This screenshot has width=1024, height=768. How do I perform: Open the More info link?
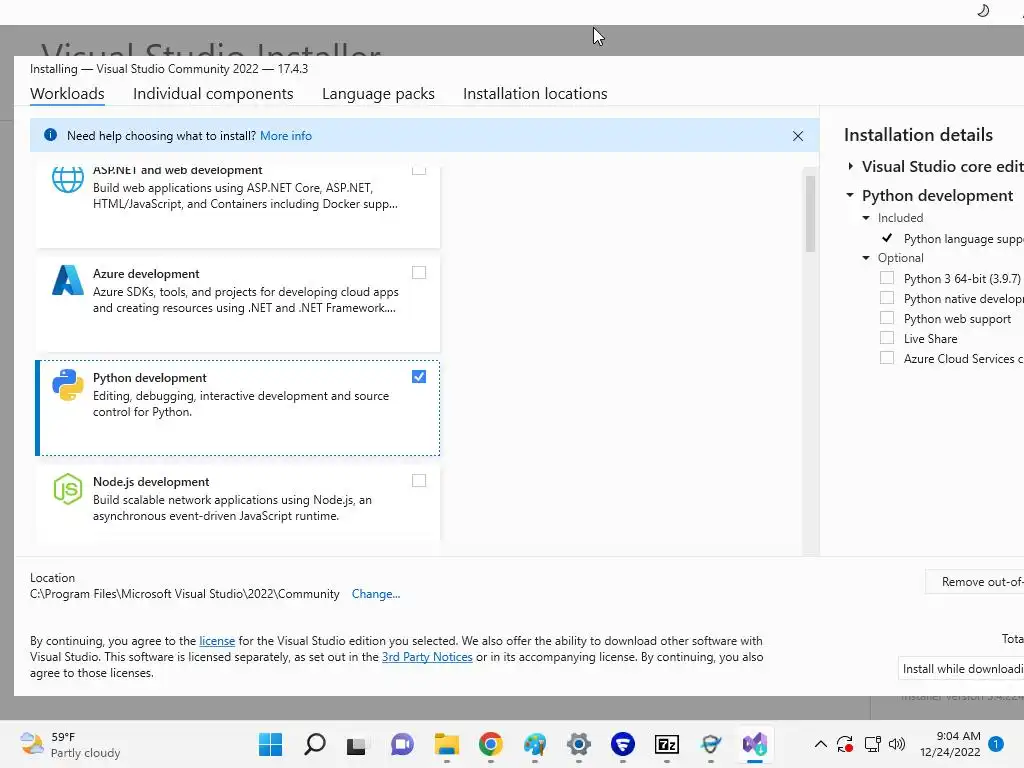coord(286,136)
